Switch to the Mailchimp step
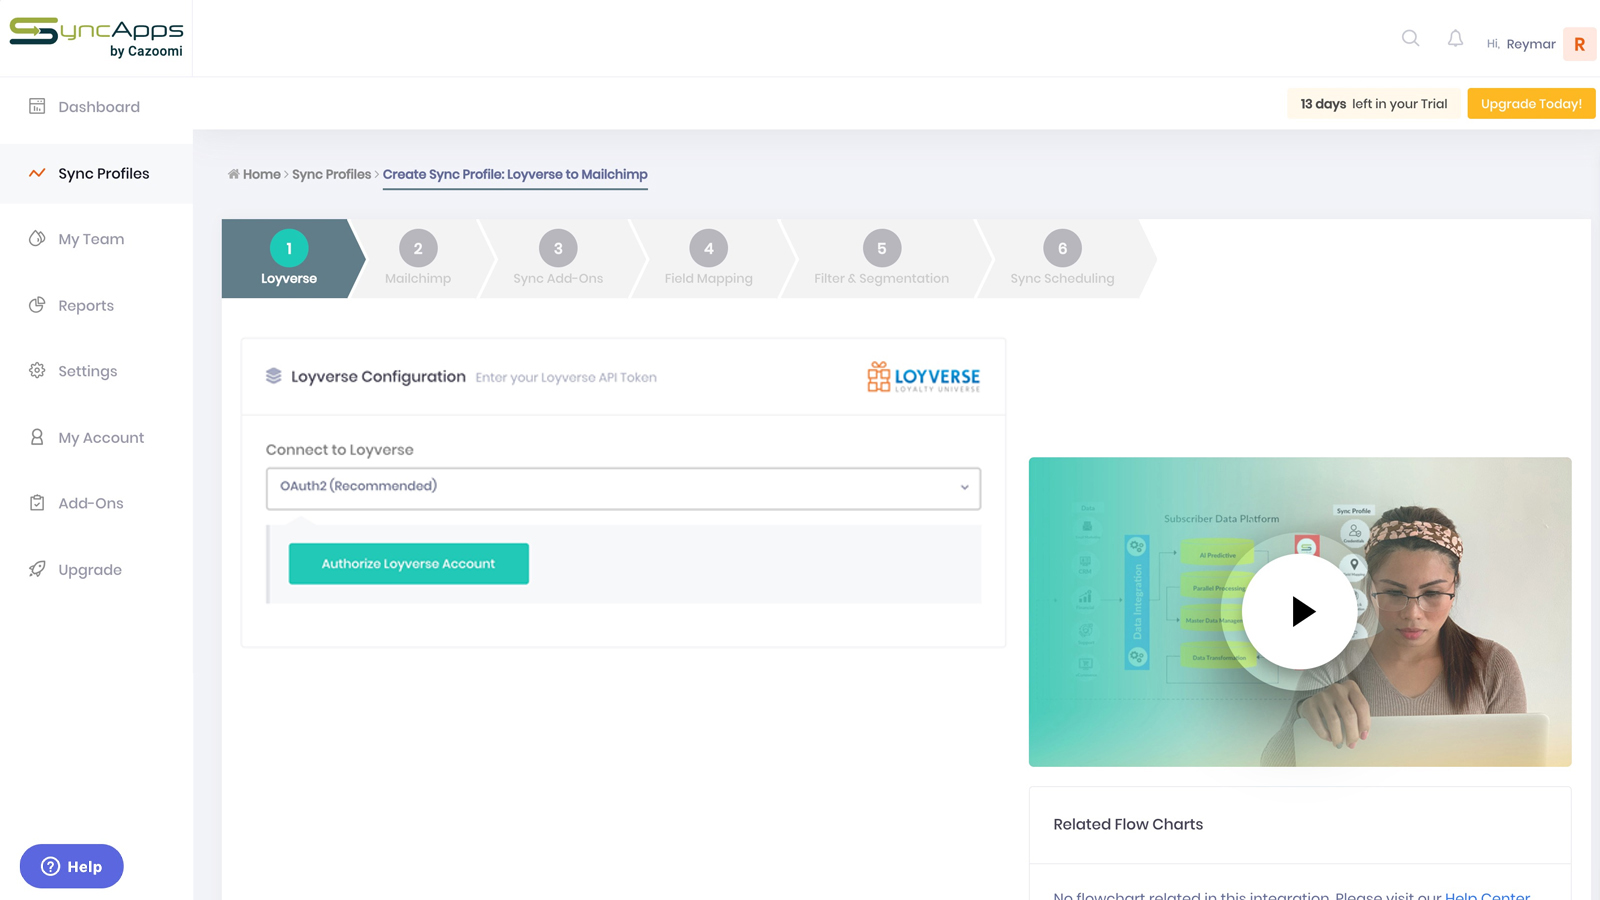Viewport: 1600px width, 900px height. pos(418,258)
